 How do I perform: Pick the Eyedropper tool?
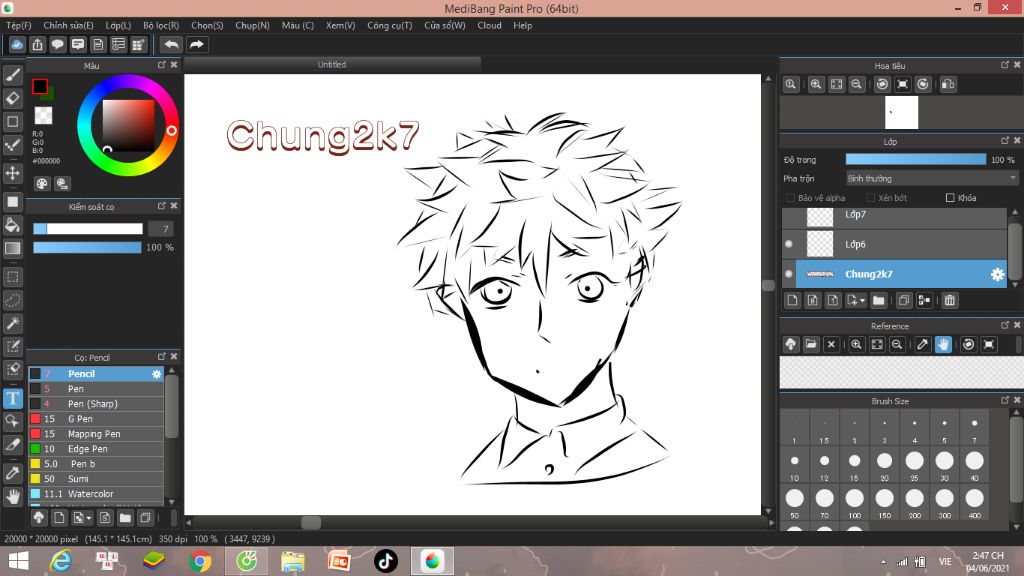pyautogui.click(x=13, y=472)
